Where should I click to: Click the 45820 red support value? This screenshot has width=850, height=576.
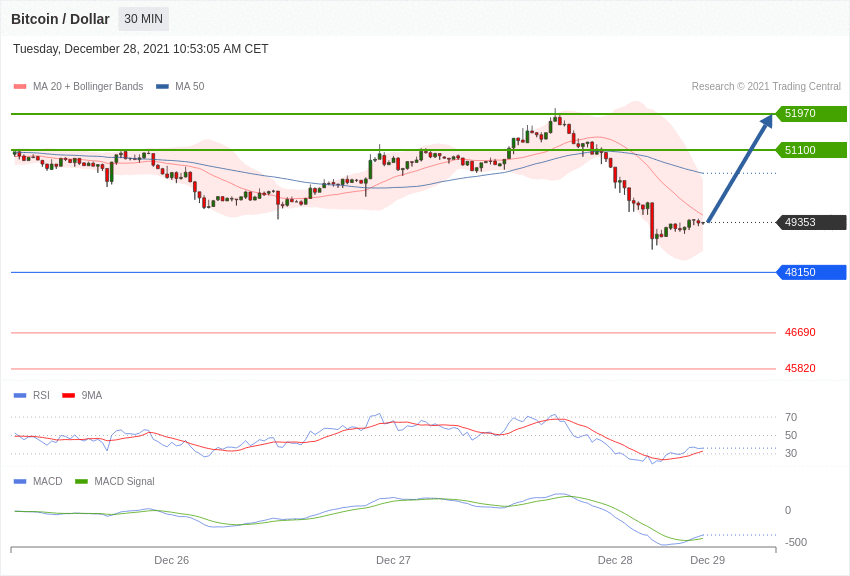coord(800,368)
